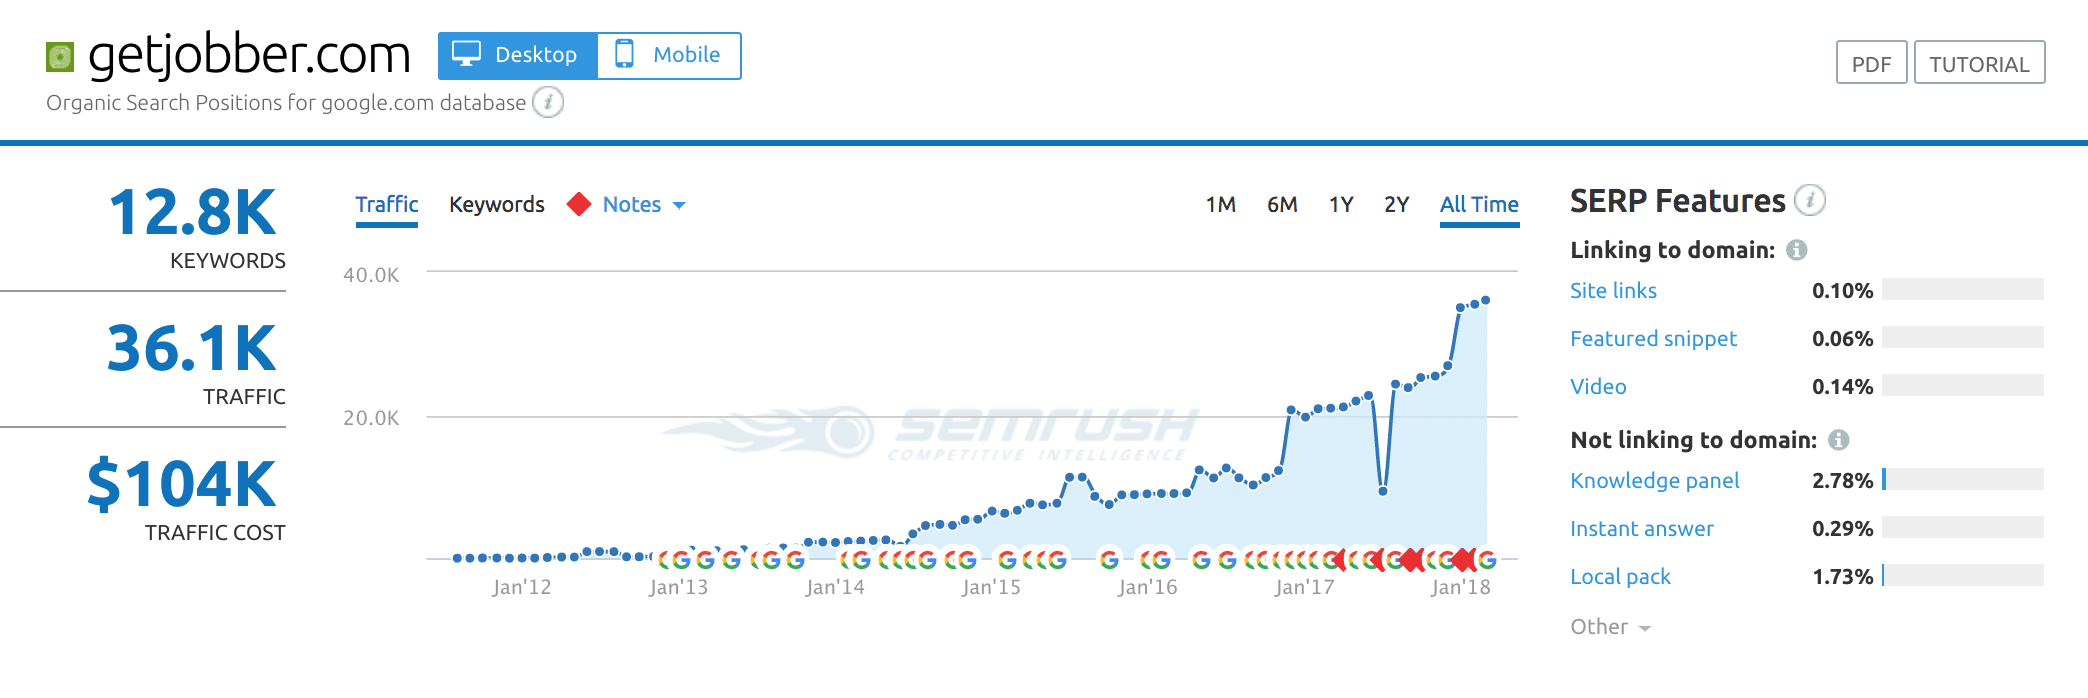Click the getjobber.com favicon icon

(60, 57)
